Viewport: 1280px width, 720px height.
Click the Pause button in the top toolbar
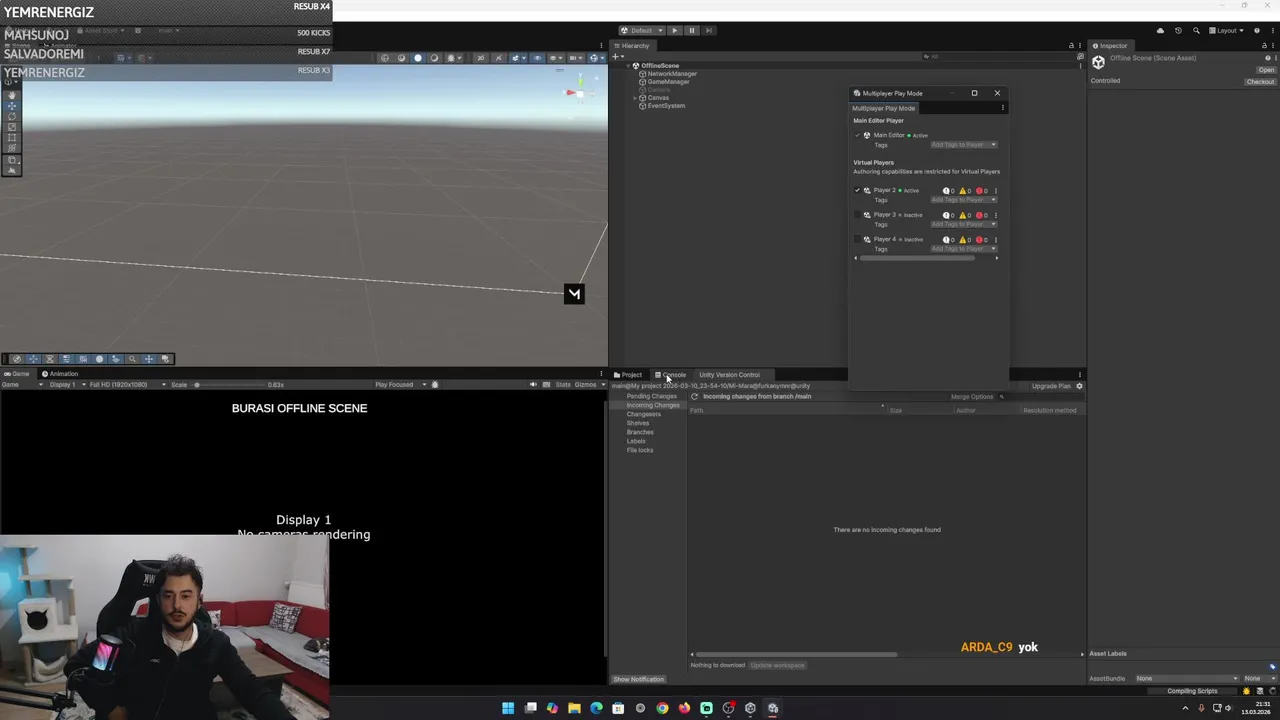tap(691, 30)
